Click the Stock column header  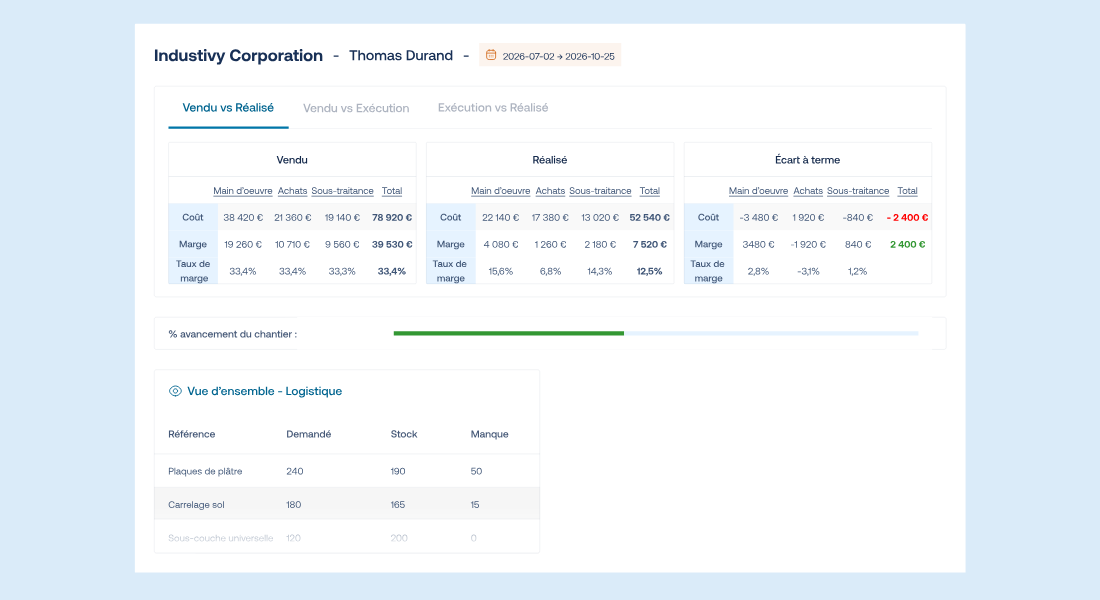[404, 434]
